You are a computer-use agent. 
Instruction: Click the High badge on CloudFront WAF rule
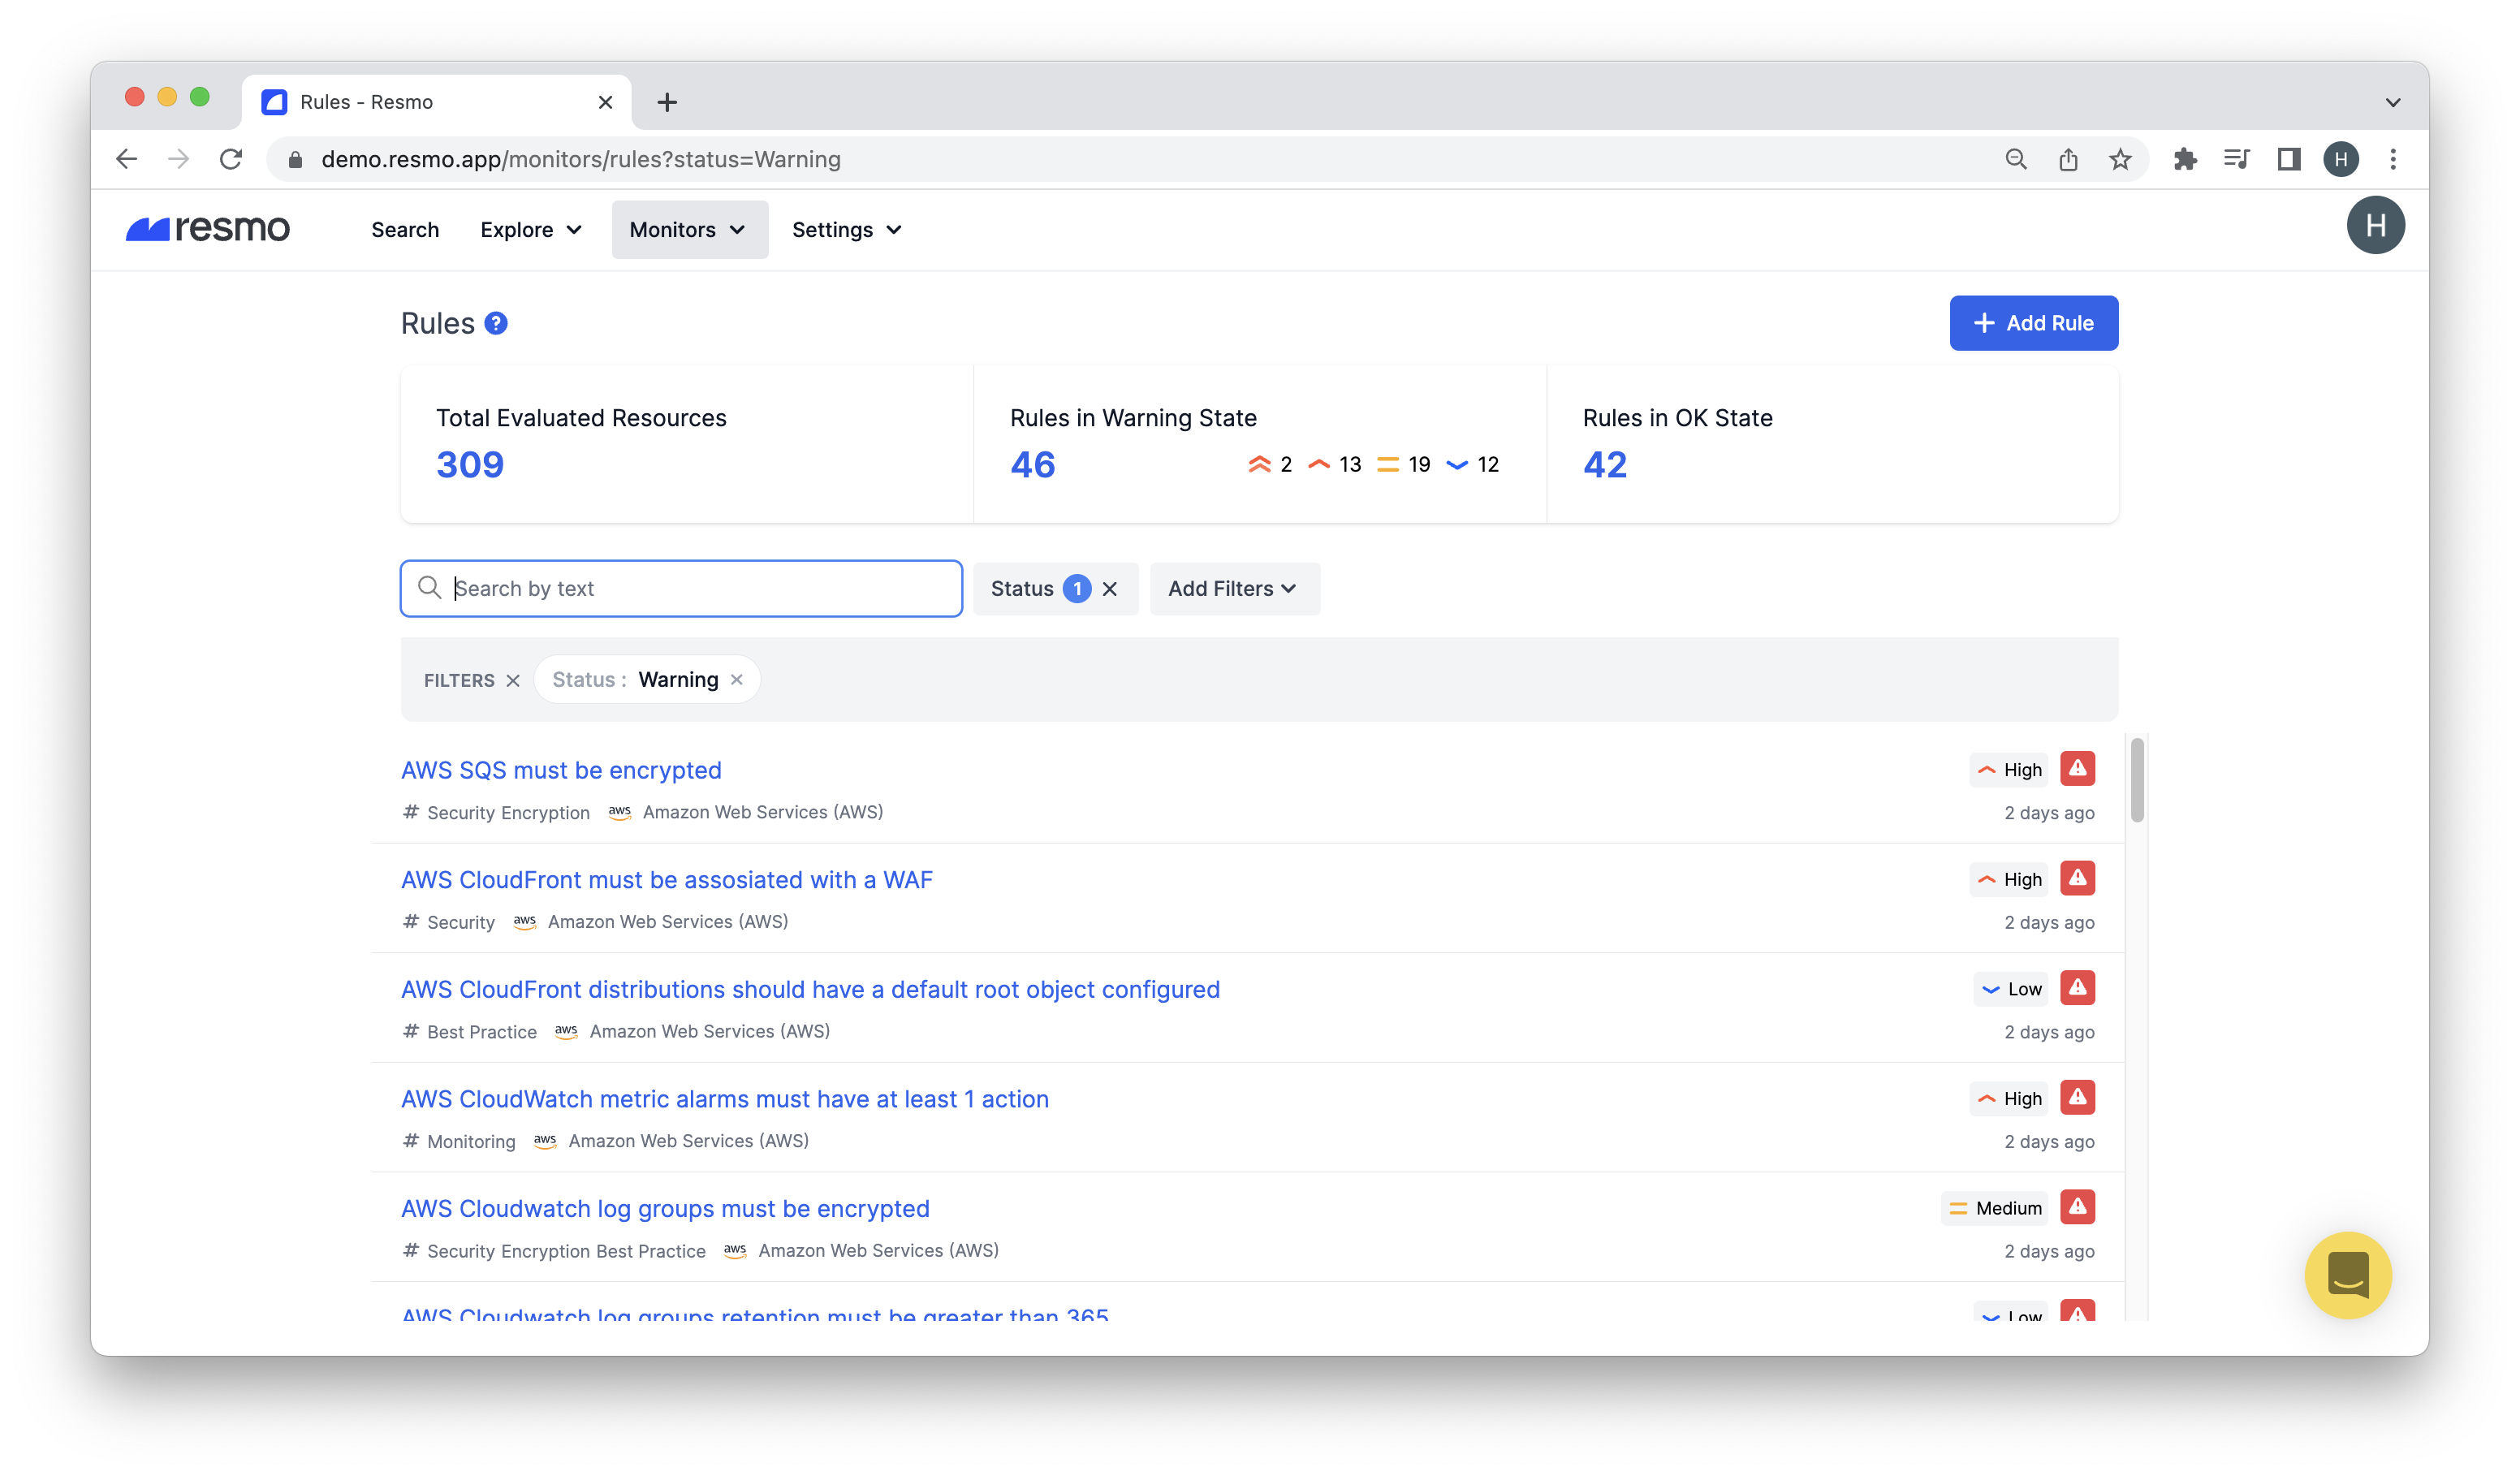(x=2009, y=880)
